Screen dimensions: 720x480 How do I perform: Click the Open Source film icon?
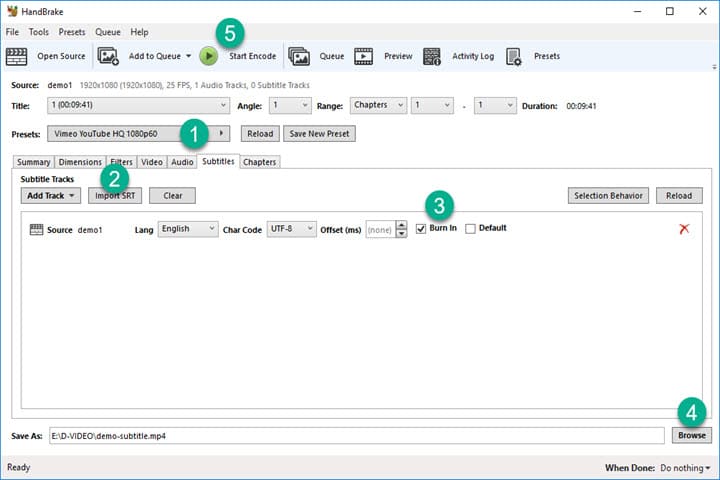[x=16, y=56]
